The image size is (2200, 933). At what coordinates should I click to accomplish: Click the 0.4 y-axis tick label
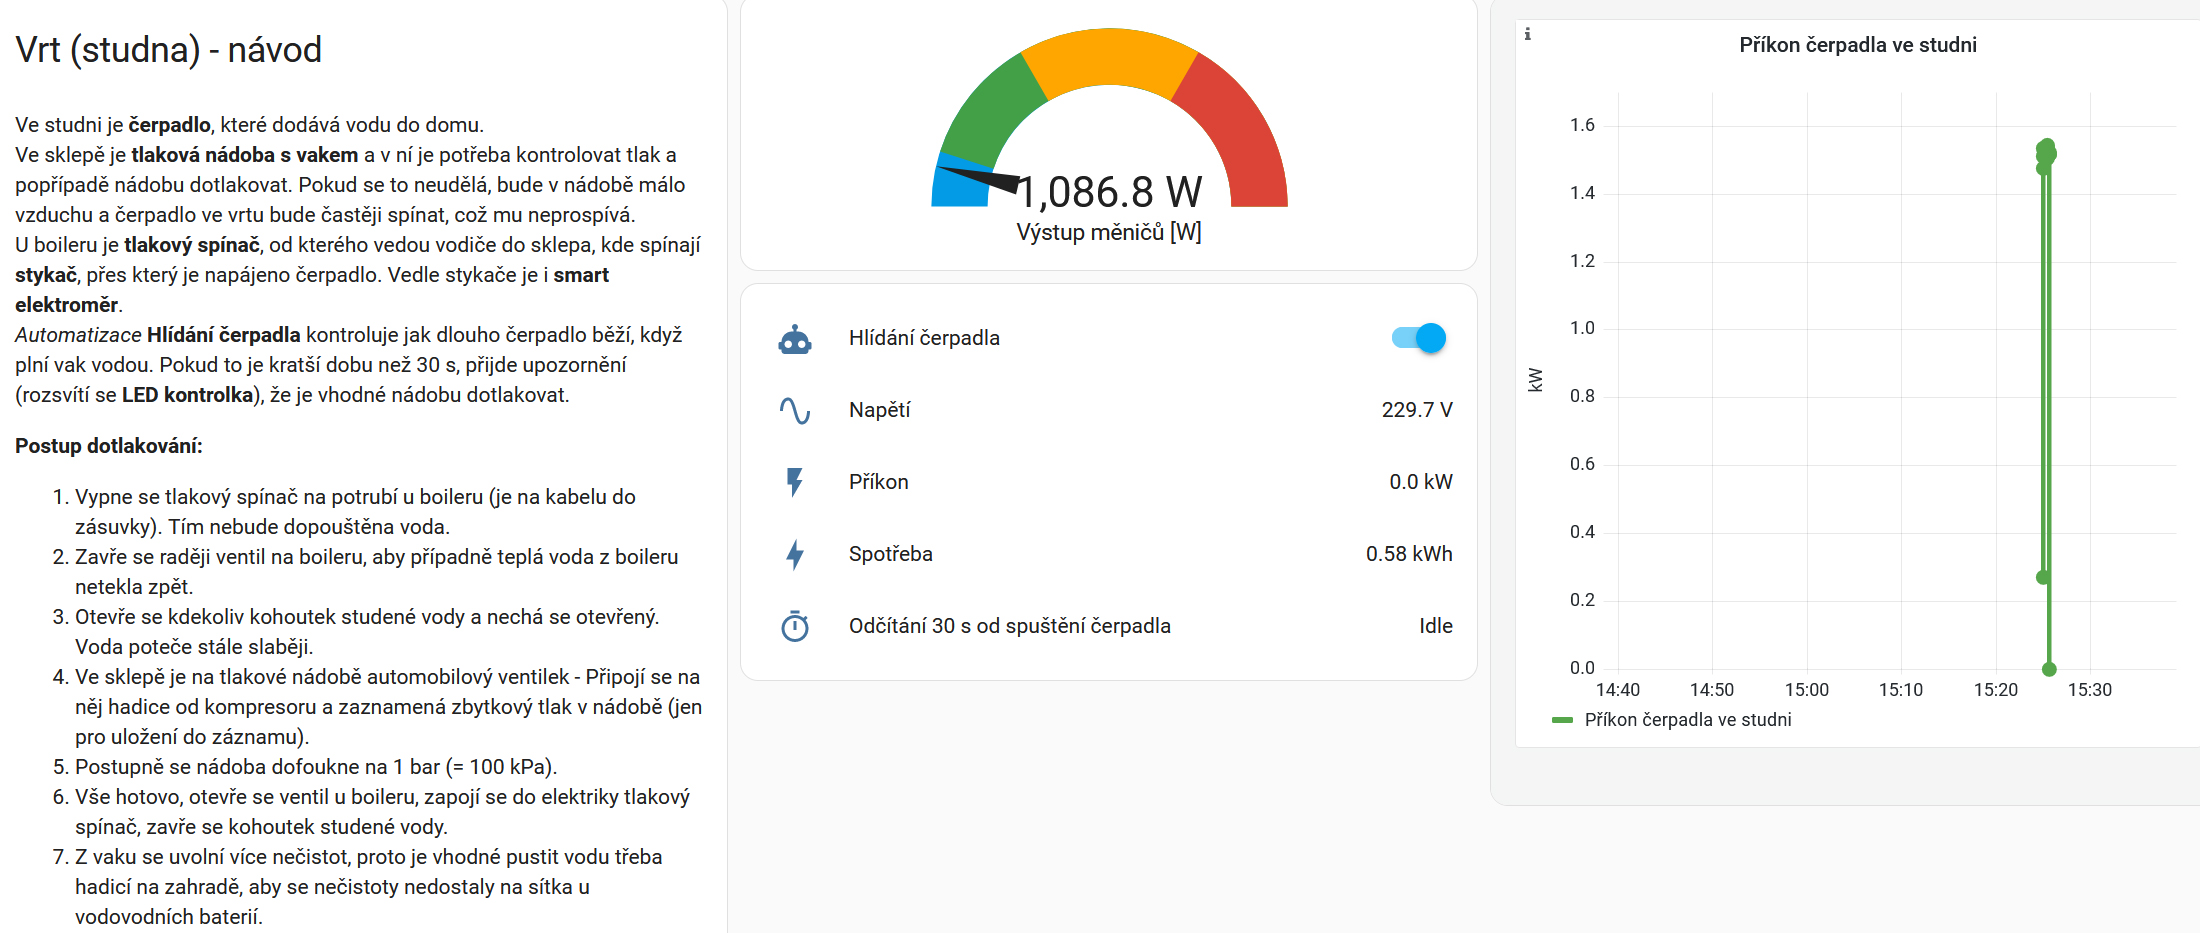[x=1582, y=532]
